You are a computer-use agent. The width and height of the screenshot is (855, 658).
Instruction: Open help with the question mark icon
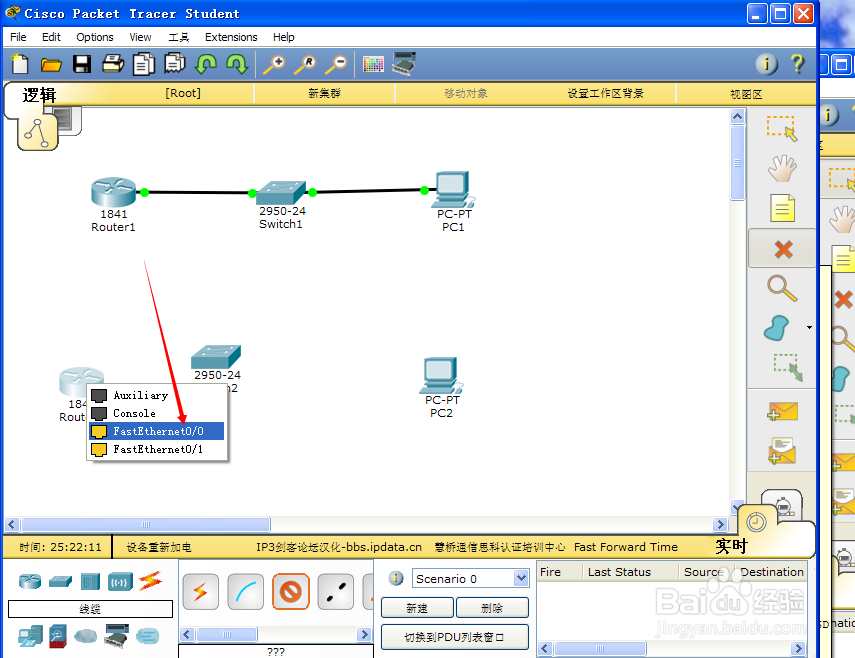point(797,64)
